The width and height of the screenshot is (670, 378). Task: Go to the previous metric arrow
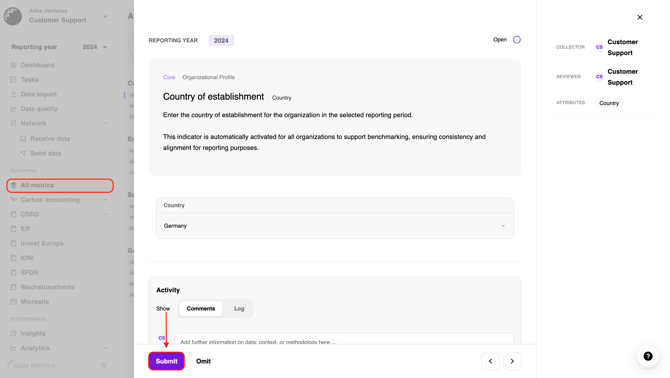point(490,361)
